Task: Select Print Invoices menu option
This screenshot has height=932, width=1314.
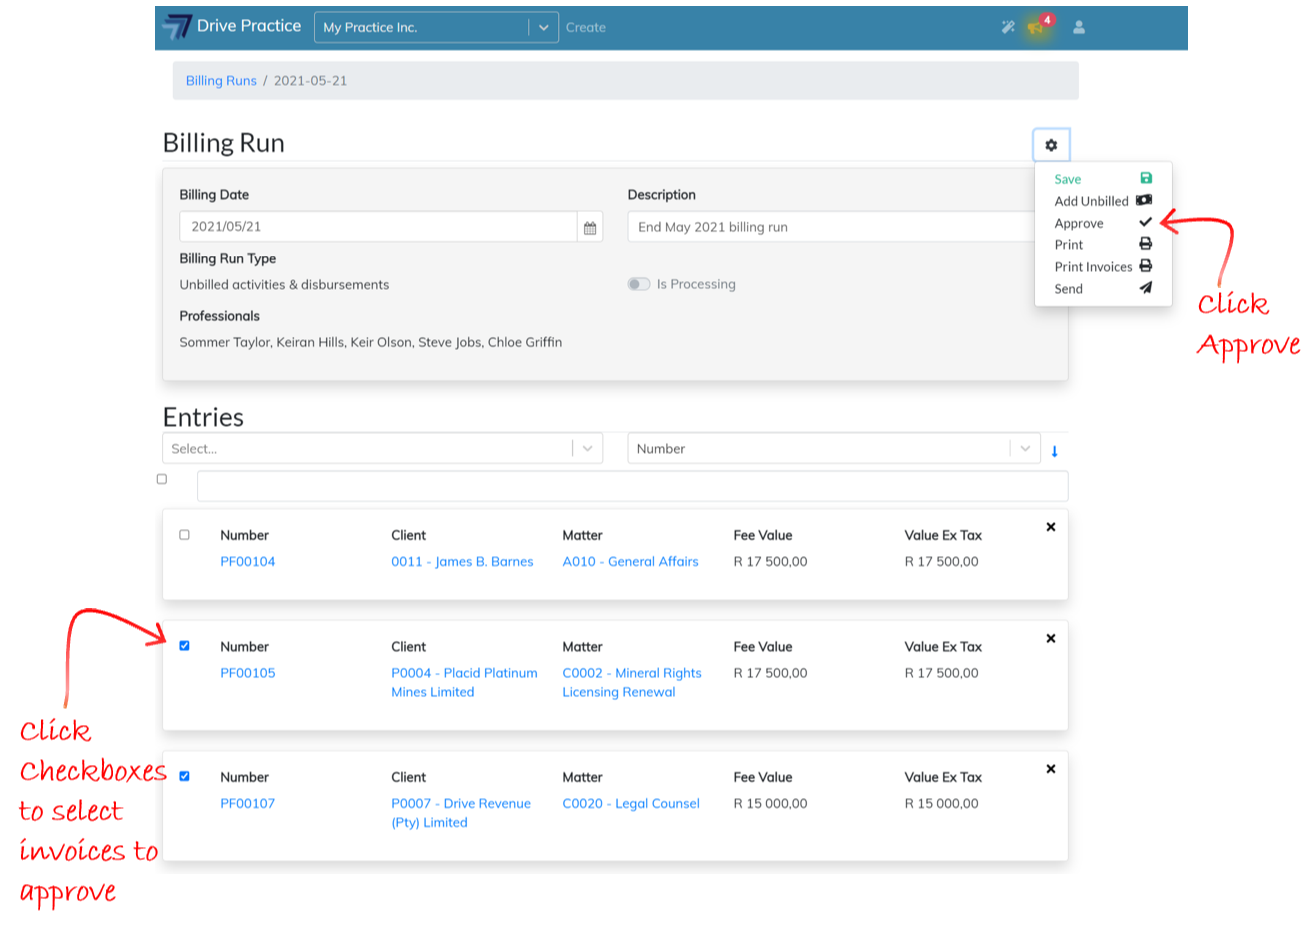Action: (x=1093, y=267)
